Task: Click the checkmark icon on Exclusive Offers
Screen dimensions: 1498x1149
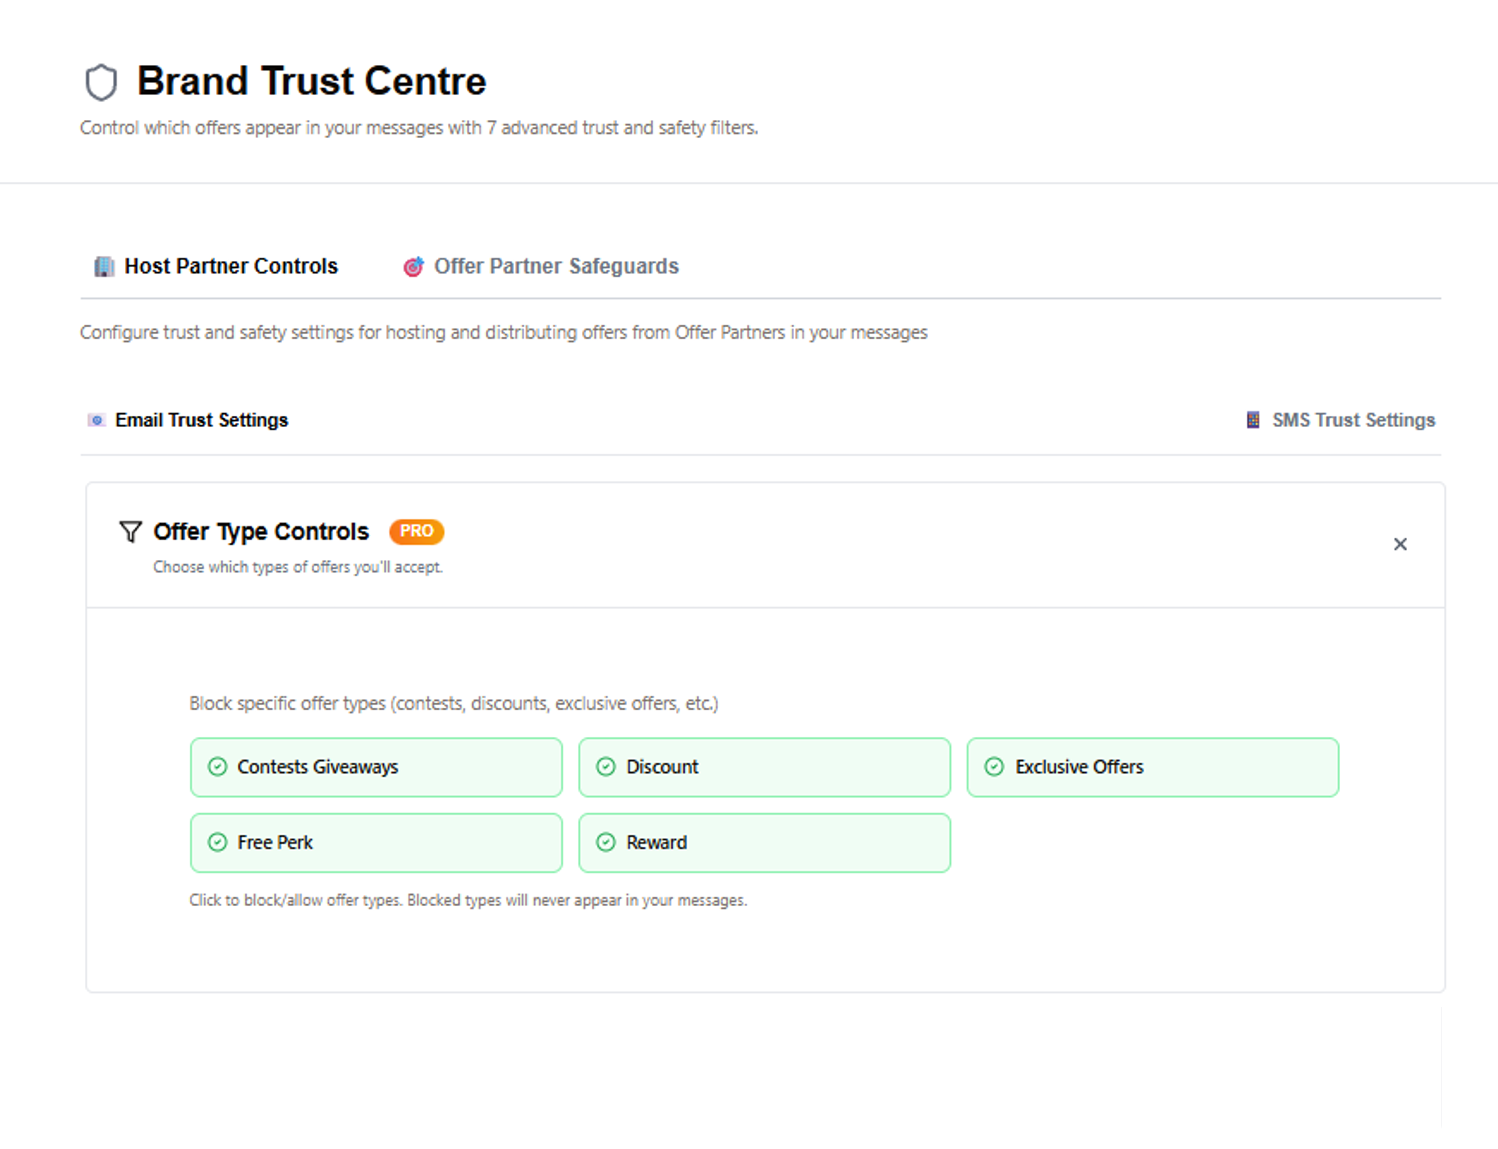Action: [994, 767]
